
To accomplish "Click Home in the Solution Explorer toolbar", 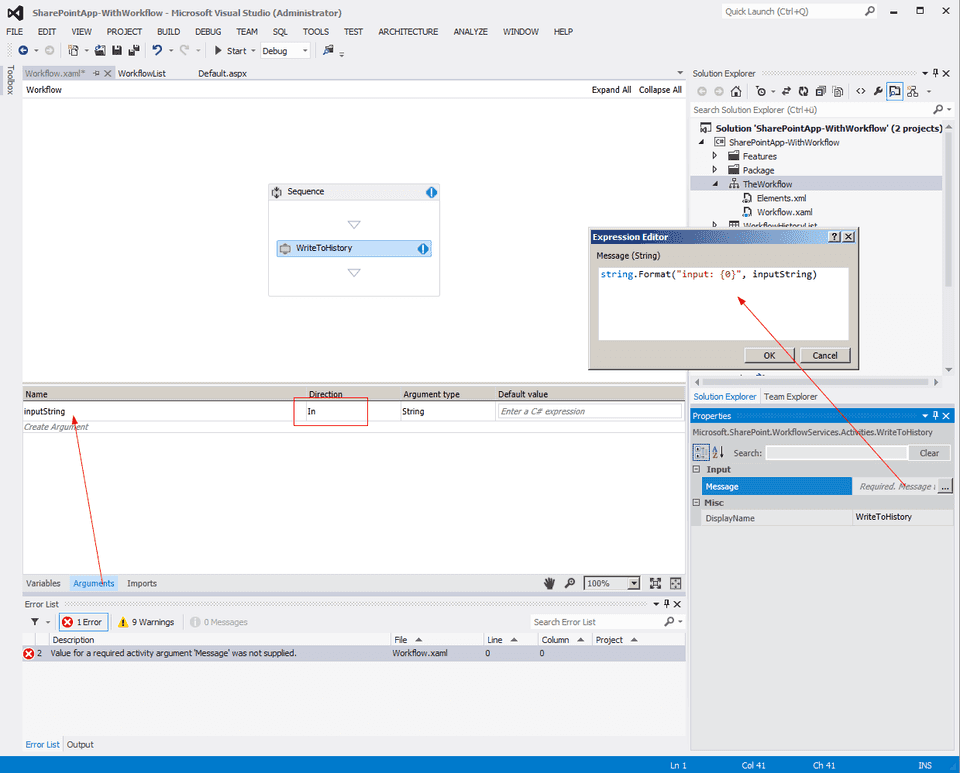I will pyautogui.click(x=735, y=91).
